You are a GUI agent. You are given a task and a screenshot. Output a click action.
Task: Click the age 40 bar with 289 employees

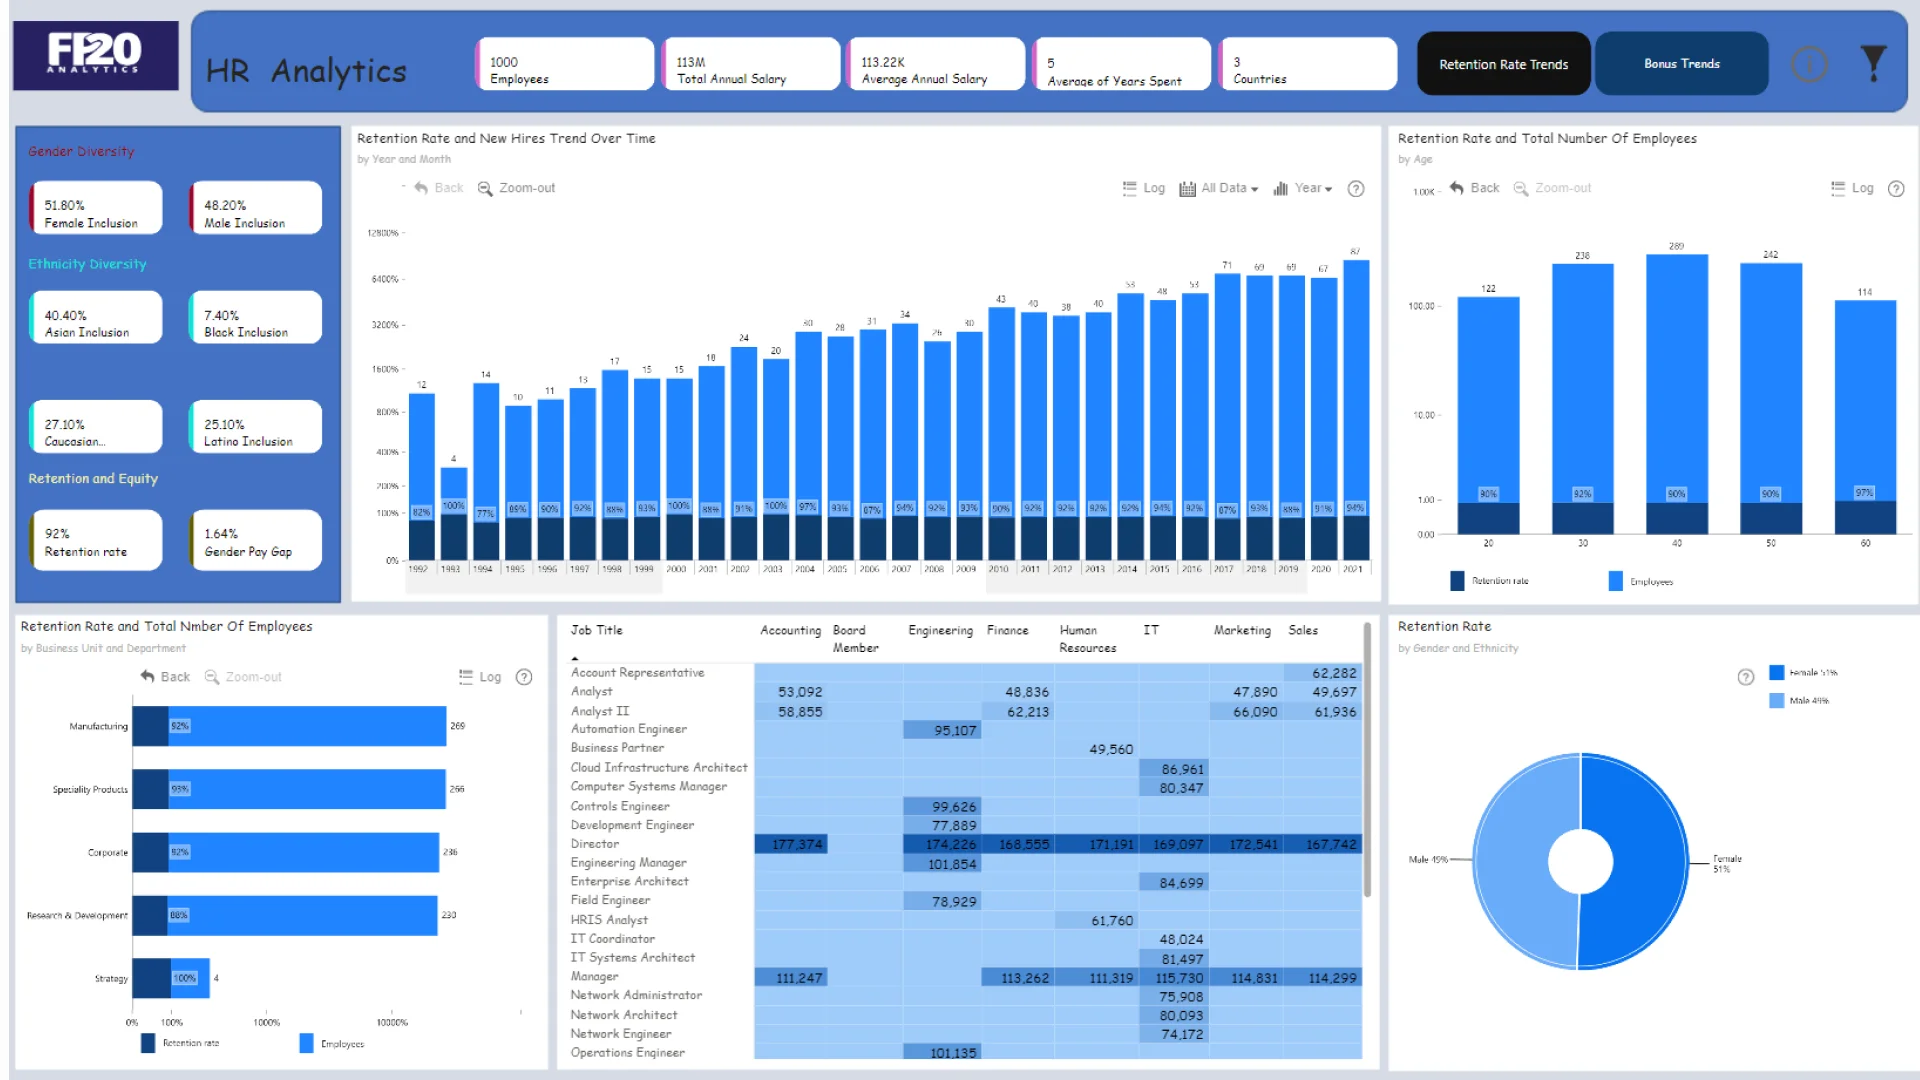click(1676, 378)
